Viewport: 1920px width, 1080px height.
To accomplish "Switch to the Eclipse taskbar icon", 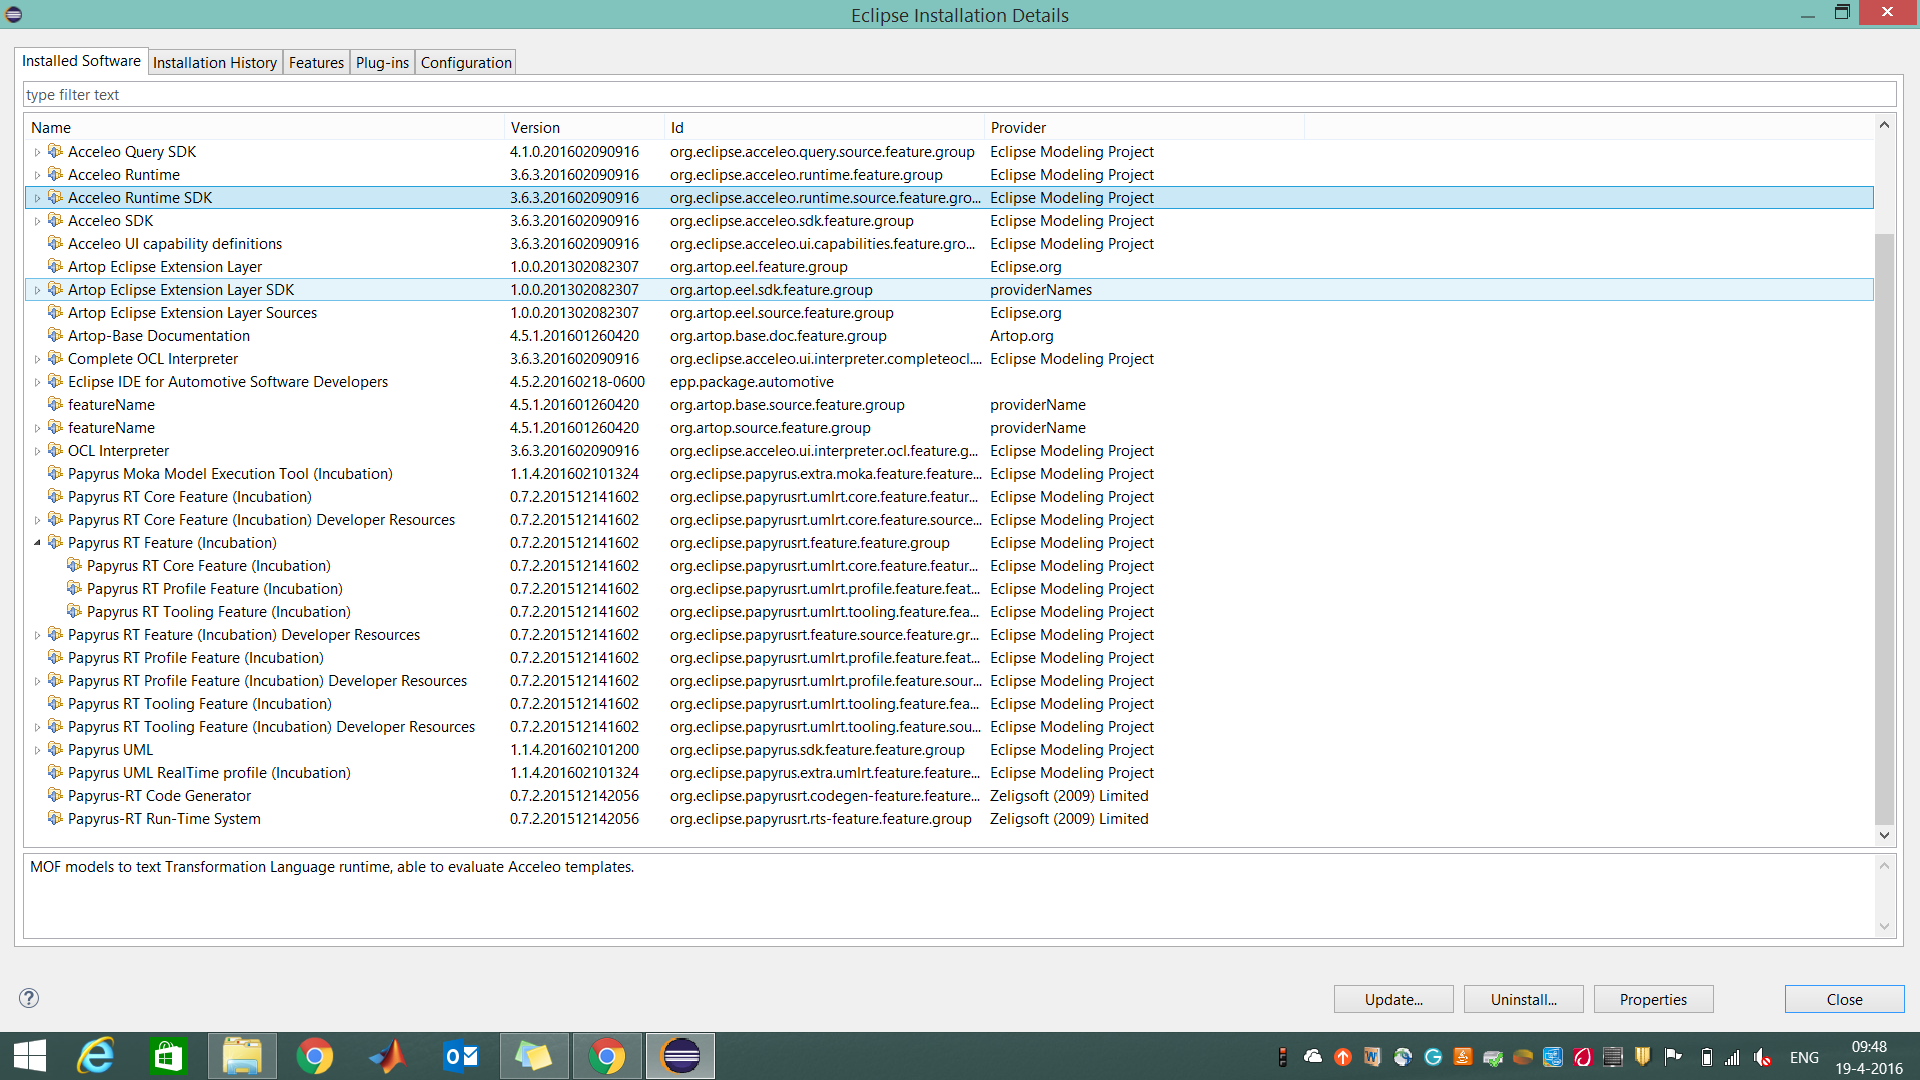I will pyautogui.click(x=681, y=1056).
